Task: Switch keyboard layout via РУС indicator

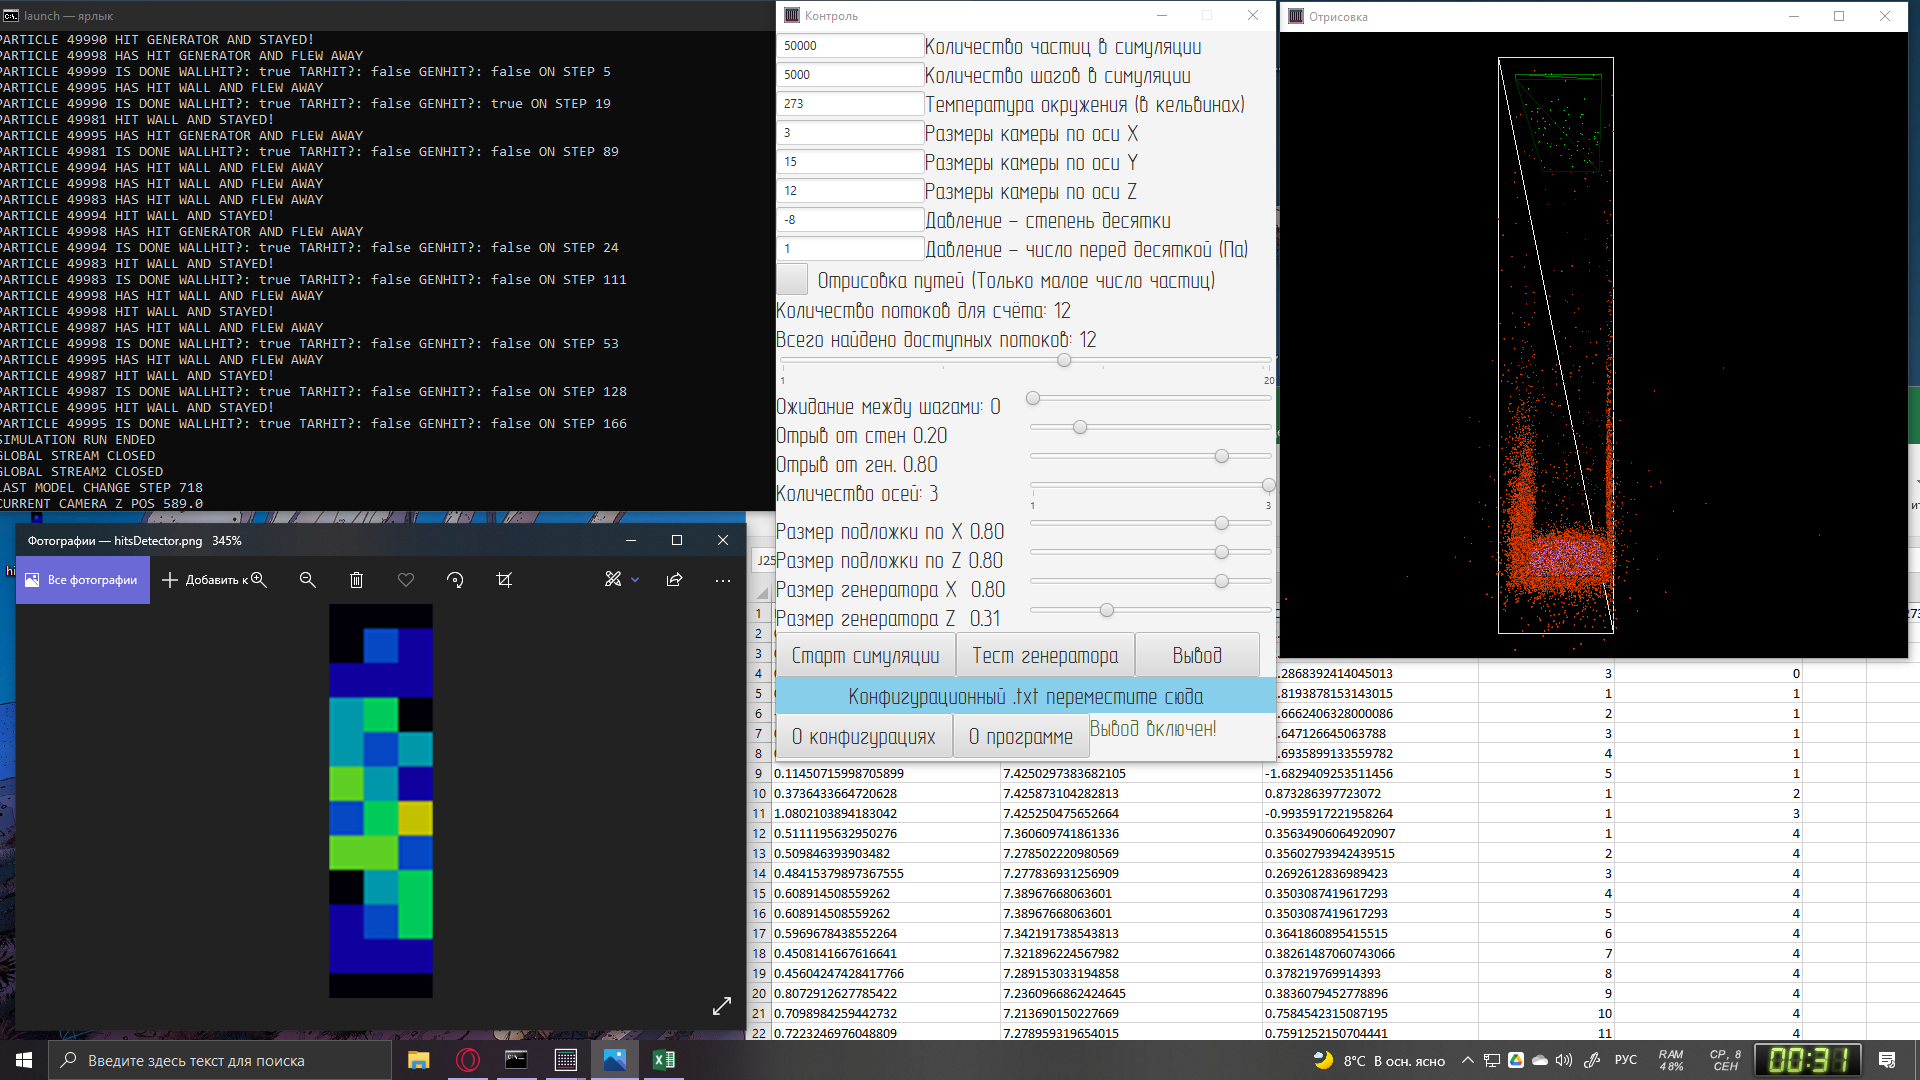Action: (1627, 1060)
